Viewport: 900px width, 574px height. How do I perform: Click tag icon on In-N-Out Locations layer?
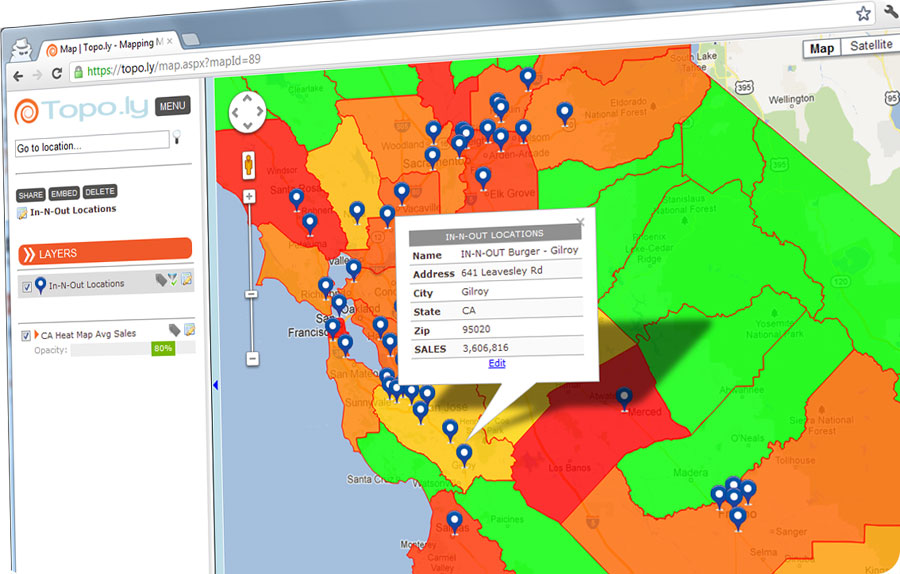161,281
